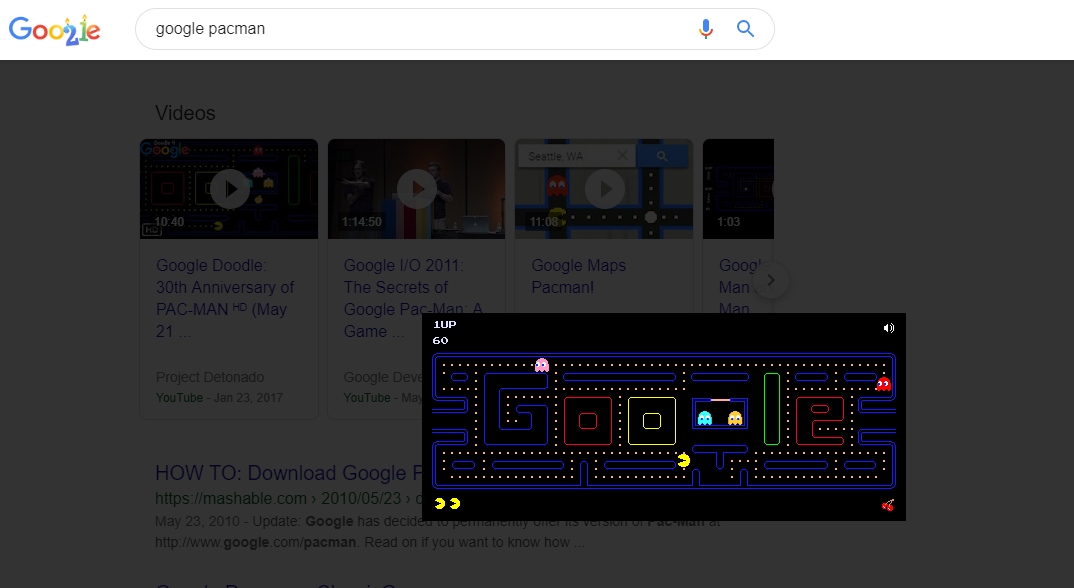The image size is (1074, 588).
Task: Click the Videos section heading
Action: click(185, 113)
